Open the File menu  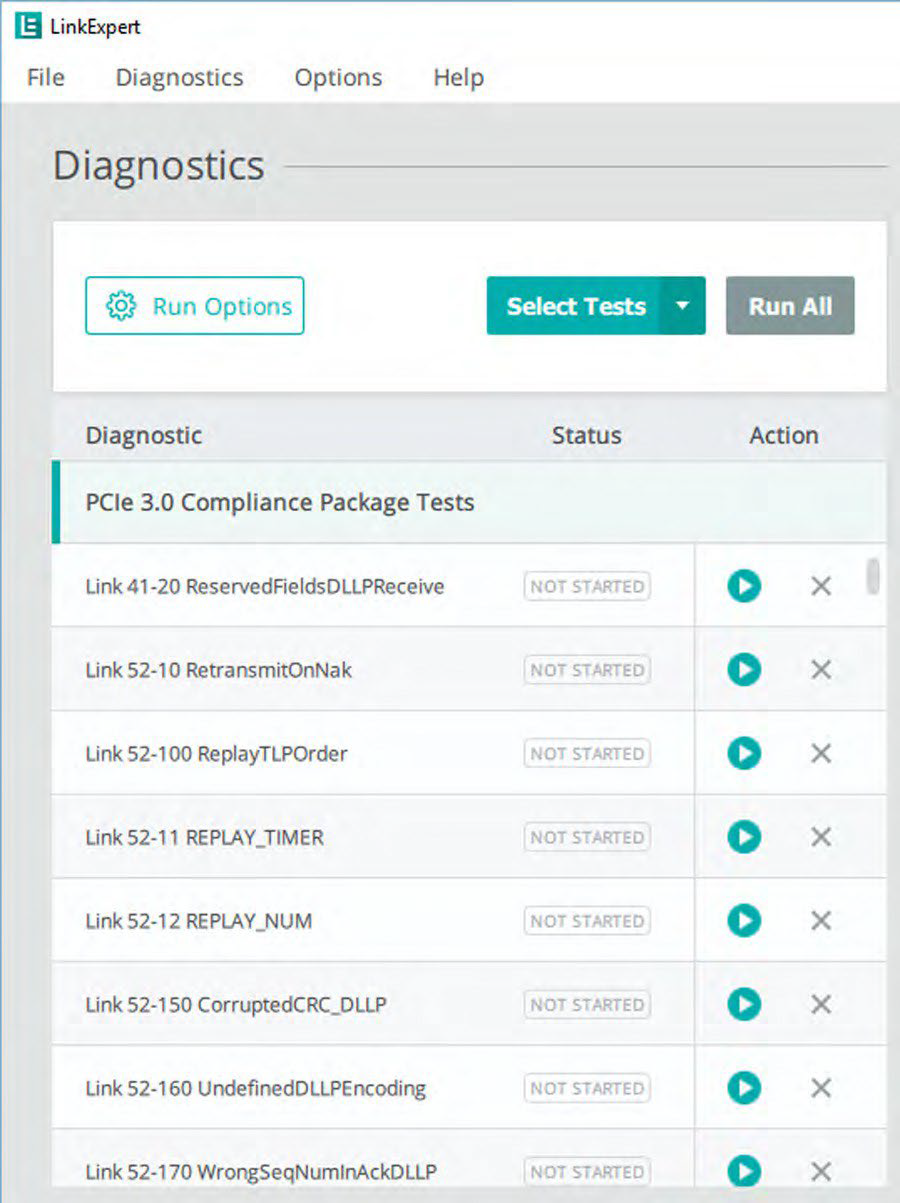pos(46,77)
